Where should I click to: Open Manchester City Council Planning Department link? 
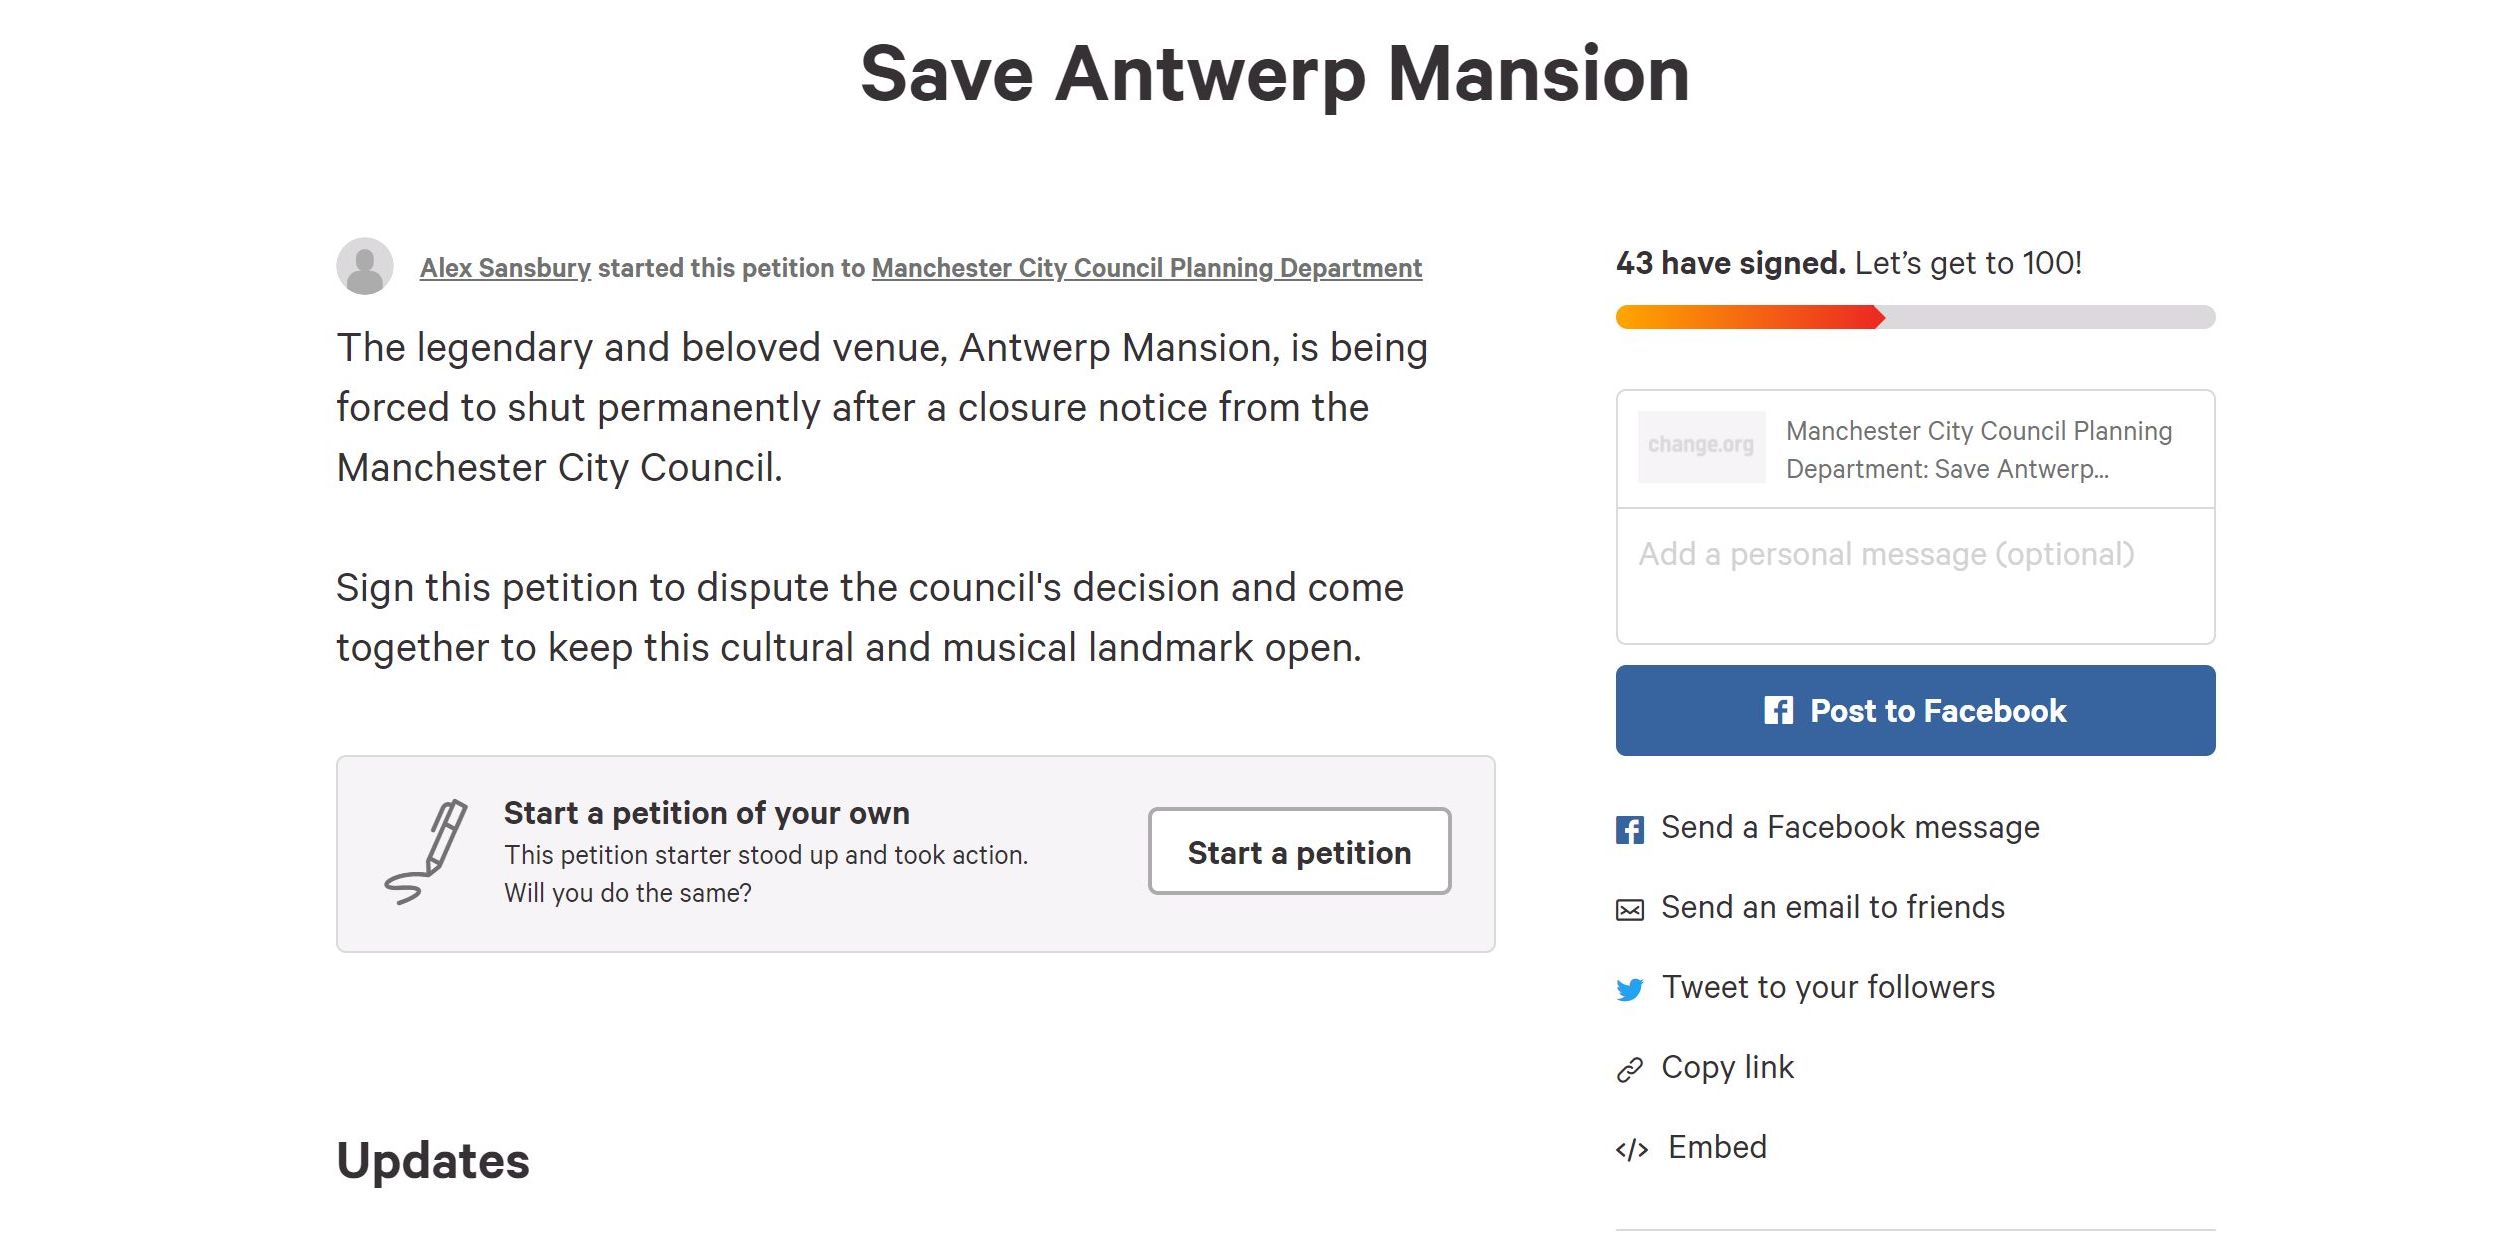1147,268
